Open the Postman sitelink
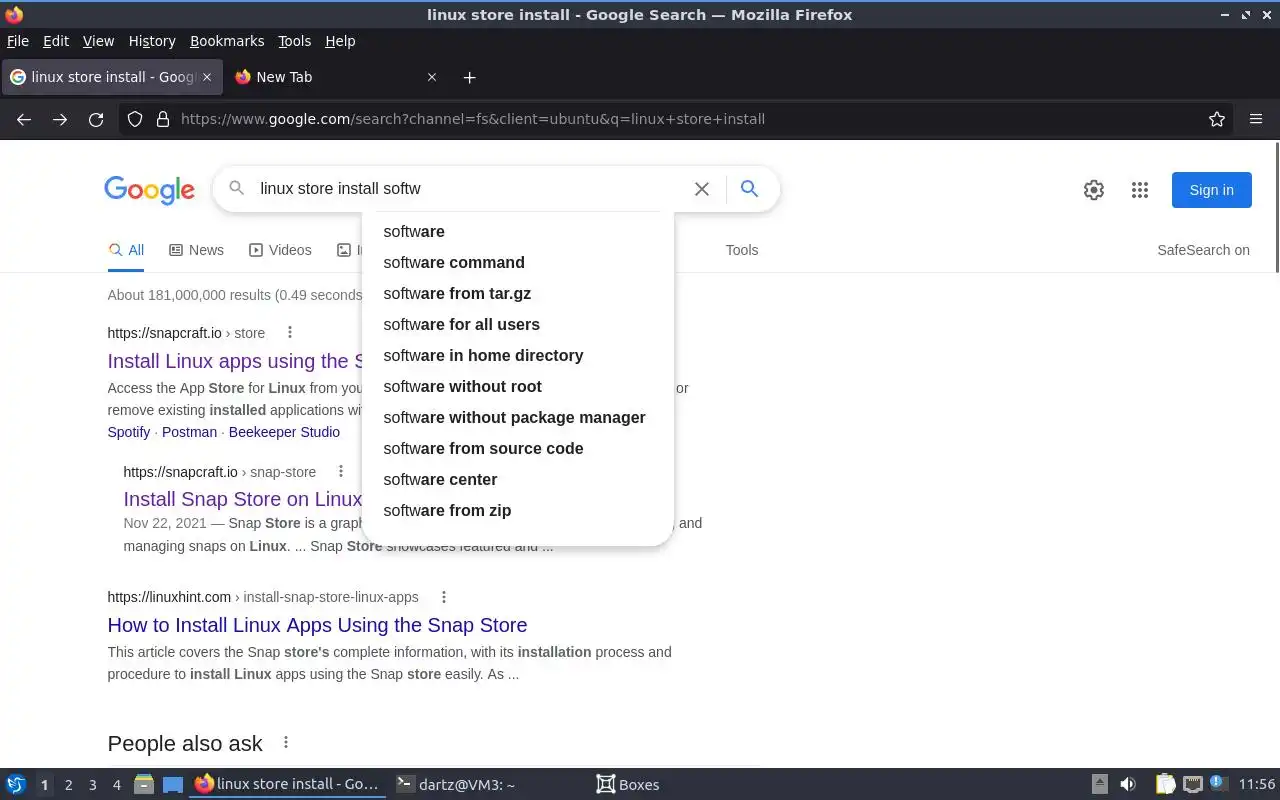Image resolution: width=1280 pixels, height=800 pixels. (189, 432)
